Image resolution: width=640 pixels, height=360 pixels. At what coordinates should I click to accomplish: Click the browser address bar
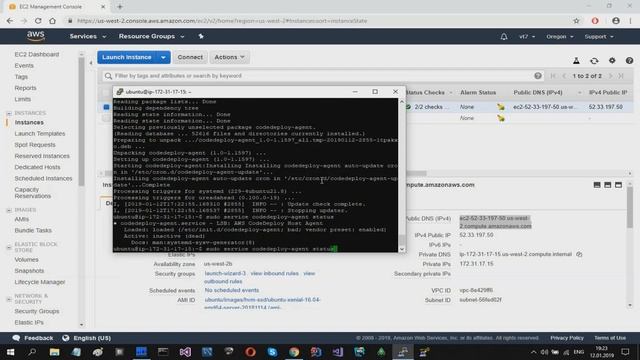click(x=318, y=21)
